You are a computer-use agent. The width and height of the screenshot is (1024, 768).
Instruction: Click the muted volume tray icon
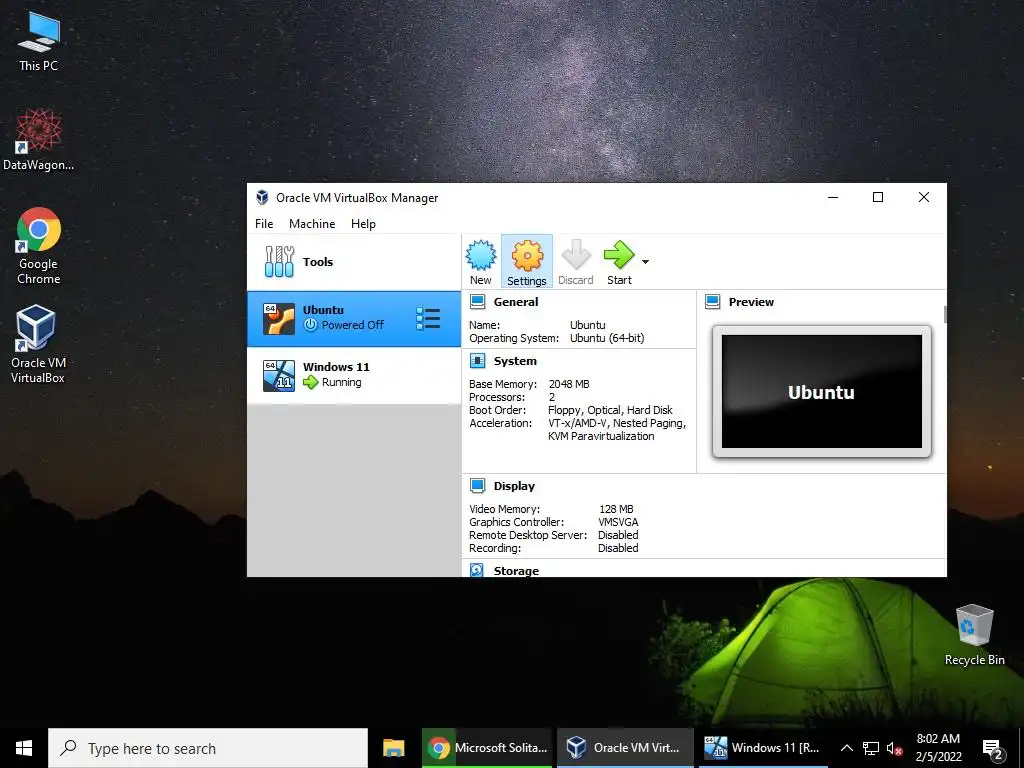pyautogui.click(x=894, y=748)
